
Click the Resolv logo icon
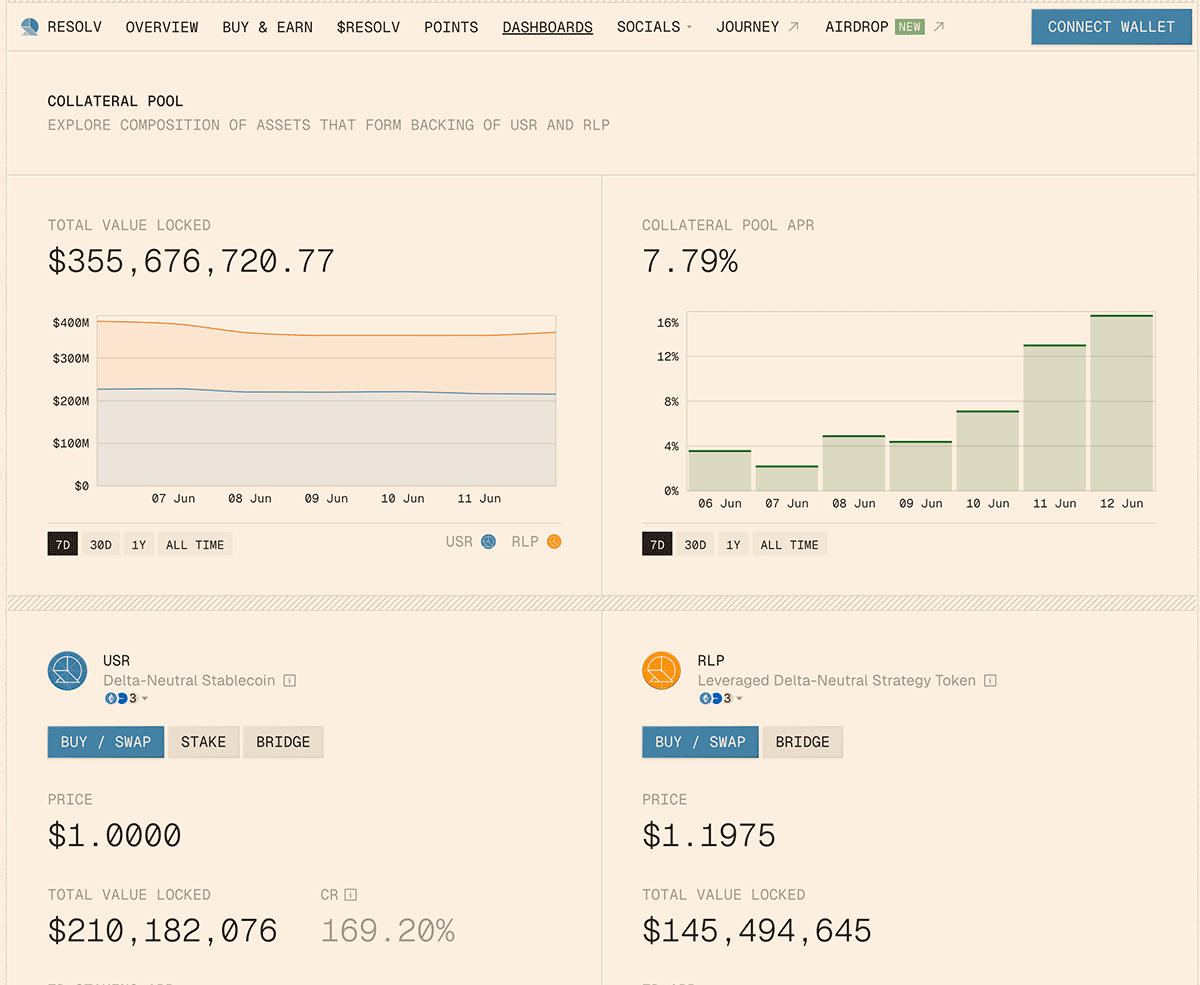click(x=31, y=27)
